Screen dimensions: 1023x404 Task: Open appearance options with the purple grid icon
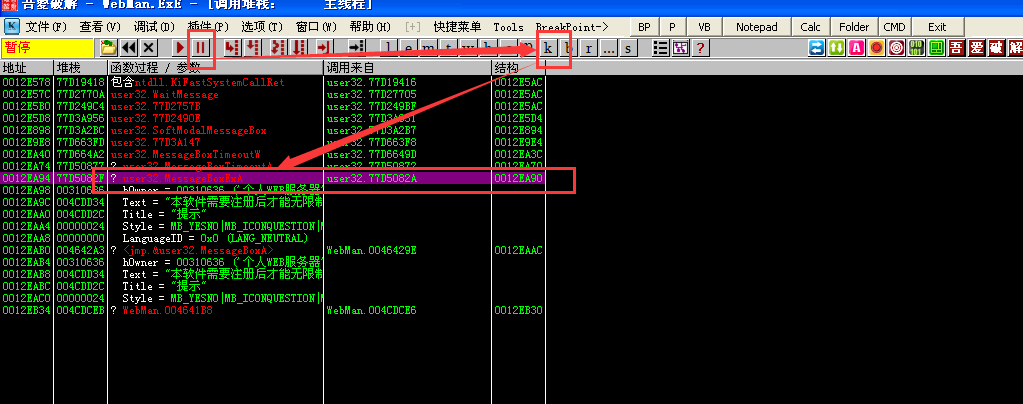[x=680, y=48]
